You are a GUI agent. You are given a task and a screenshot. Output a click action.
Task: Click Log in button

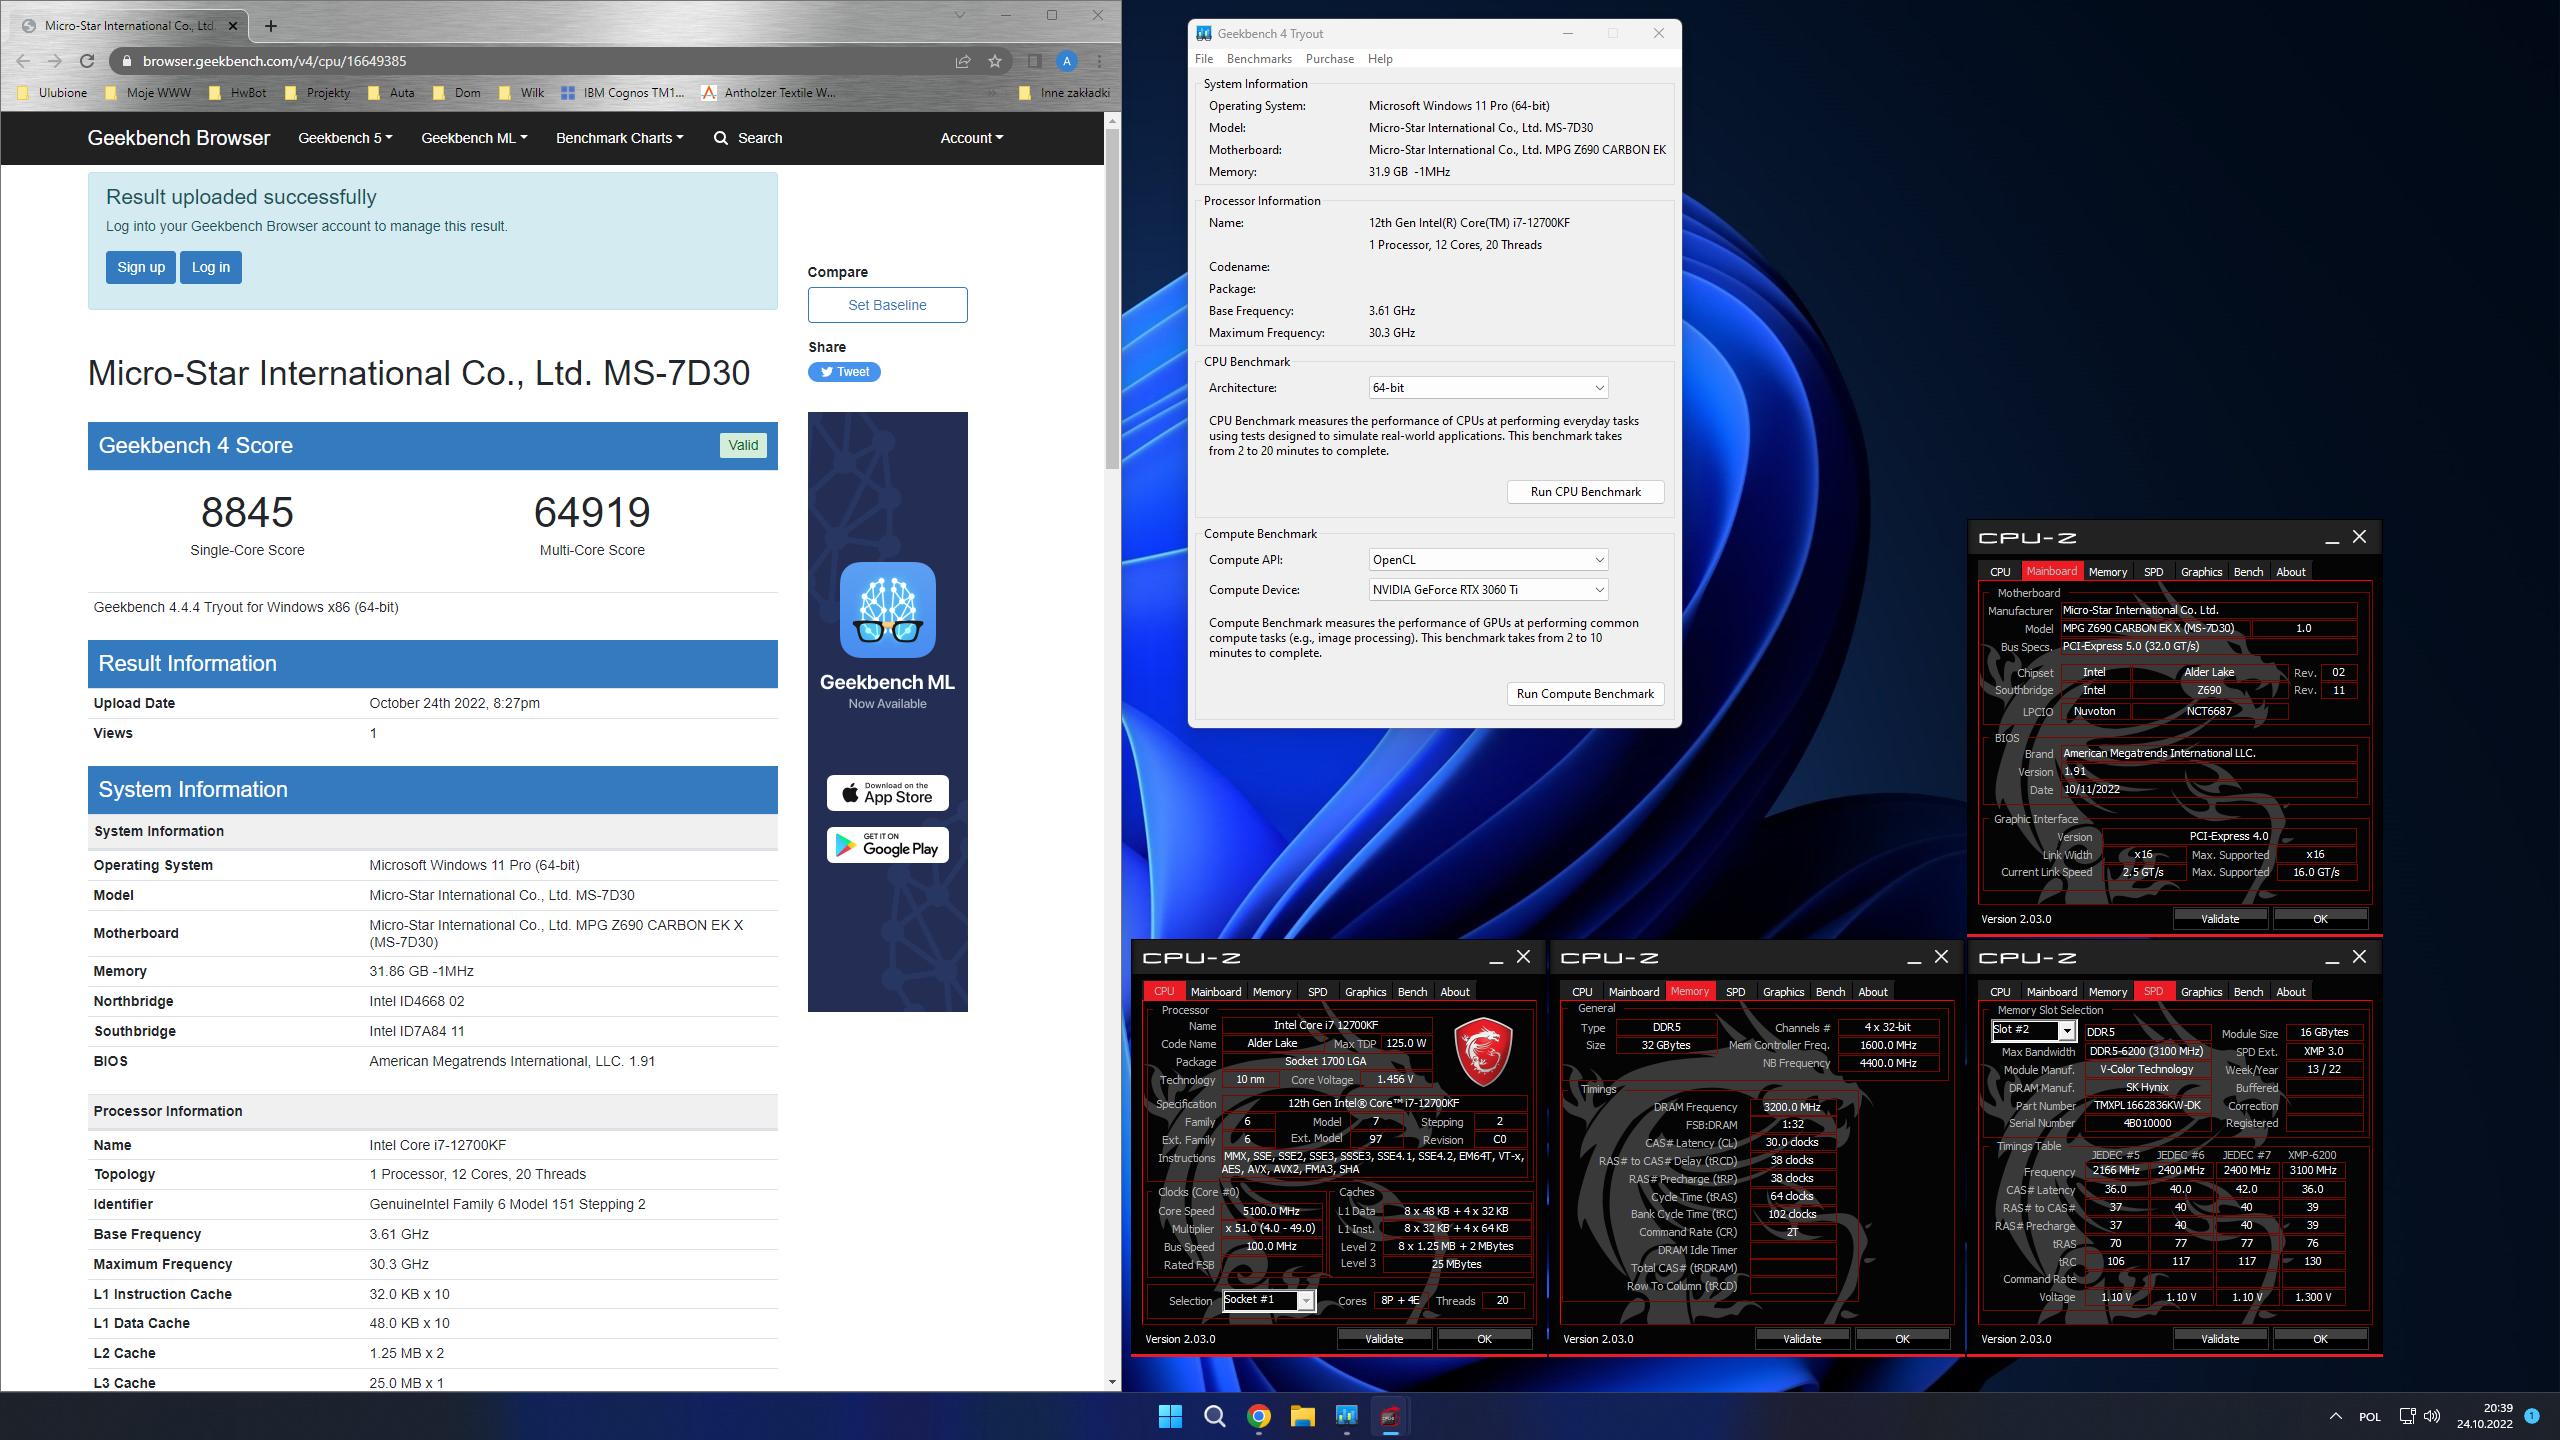tap(211, 267)
